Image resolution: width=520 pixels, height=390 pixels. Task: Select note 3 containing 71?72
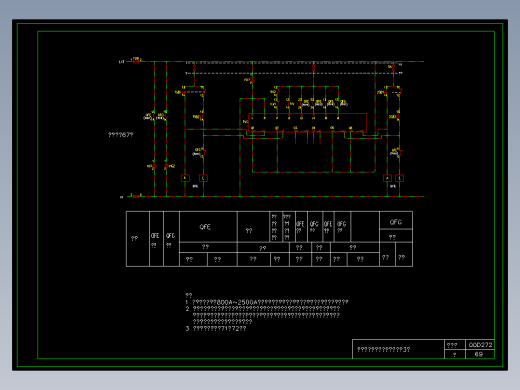(216, 328)
